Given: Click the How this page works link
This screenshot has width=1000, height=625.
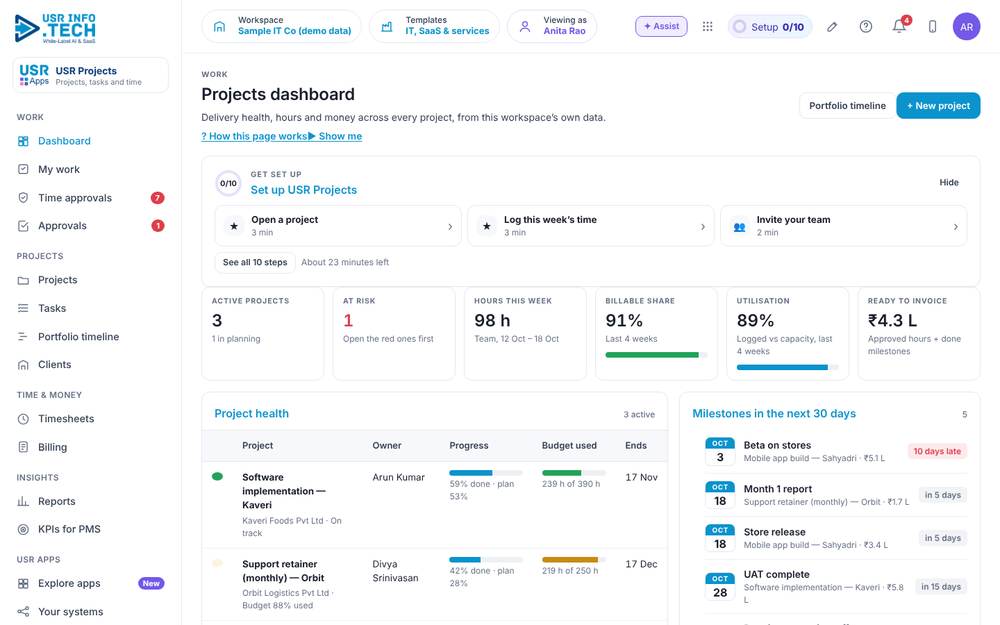Looking at the screenshot, I should (x=254, y=136).
